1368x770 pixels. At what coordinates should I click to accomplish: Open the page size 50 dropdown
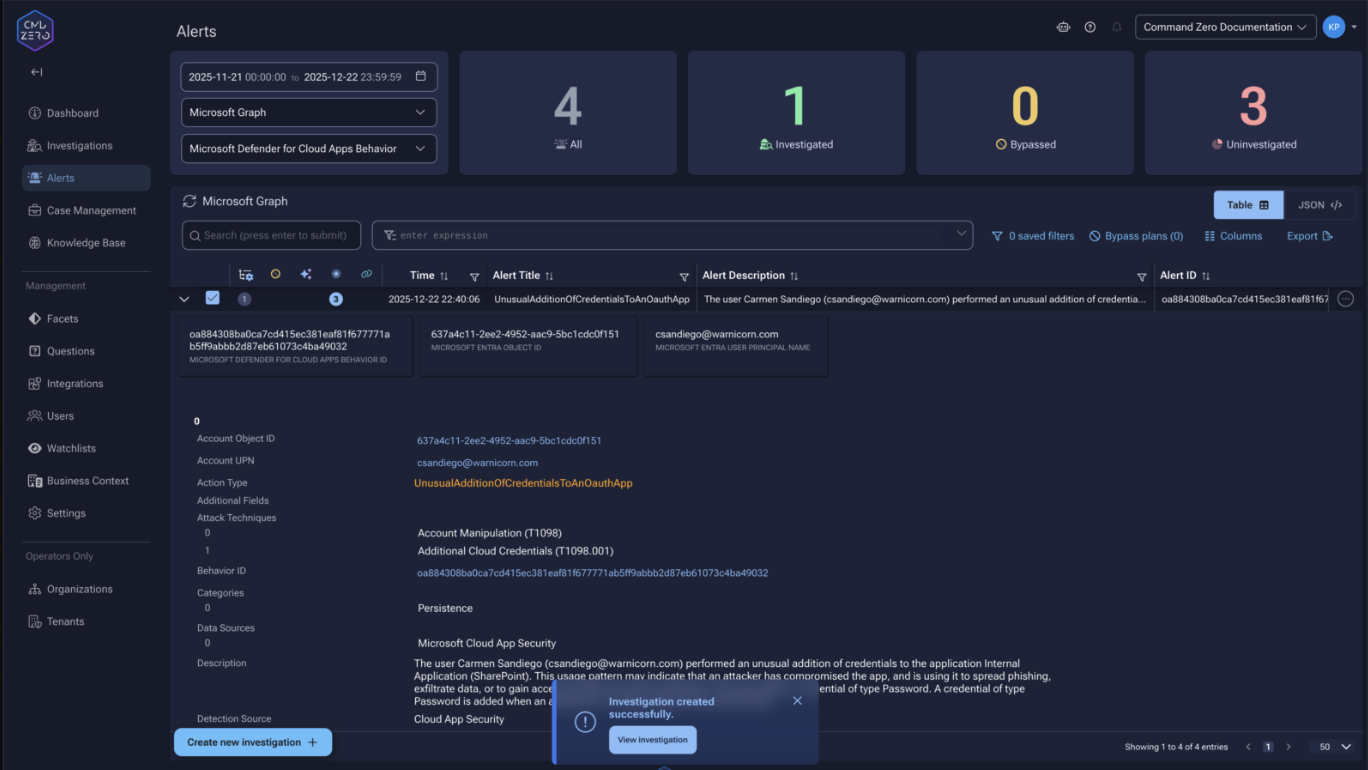pyautogui.click(x=1335, y=747)
